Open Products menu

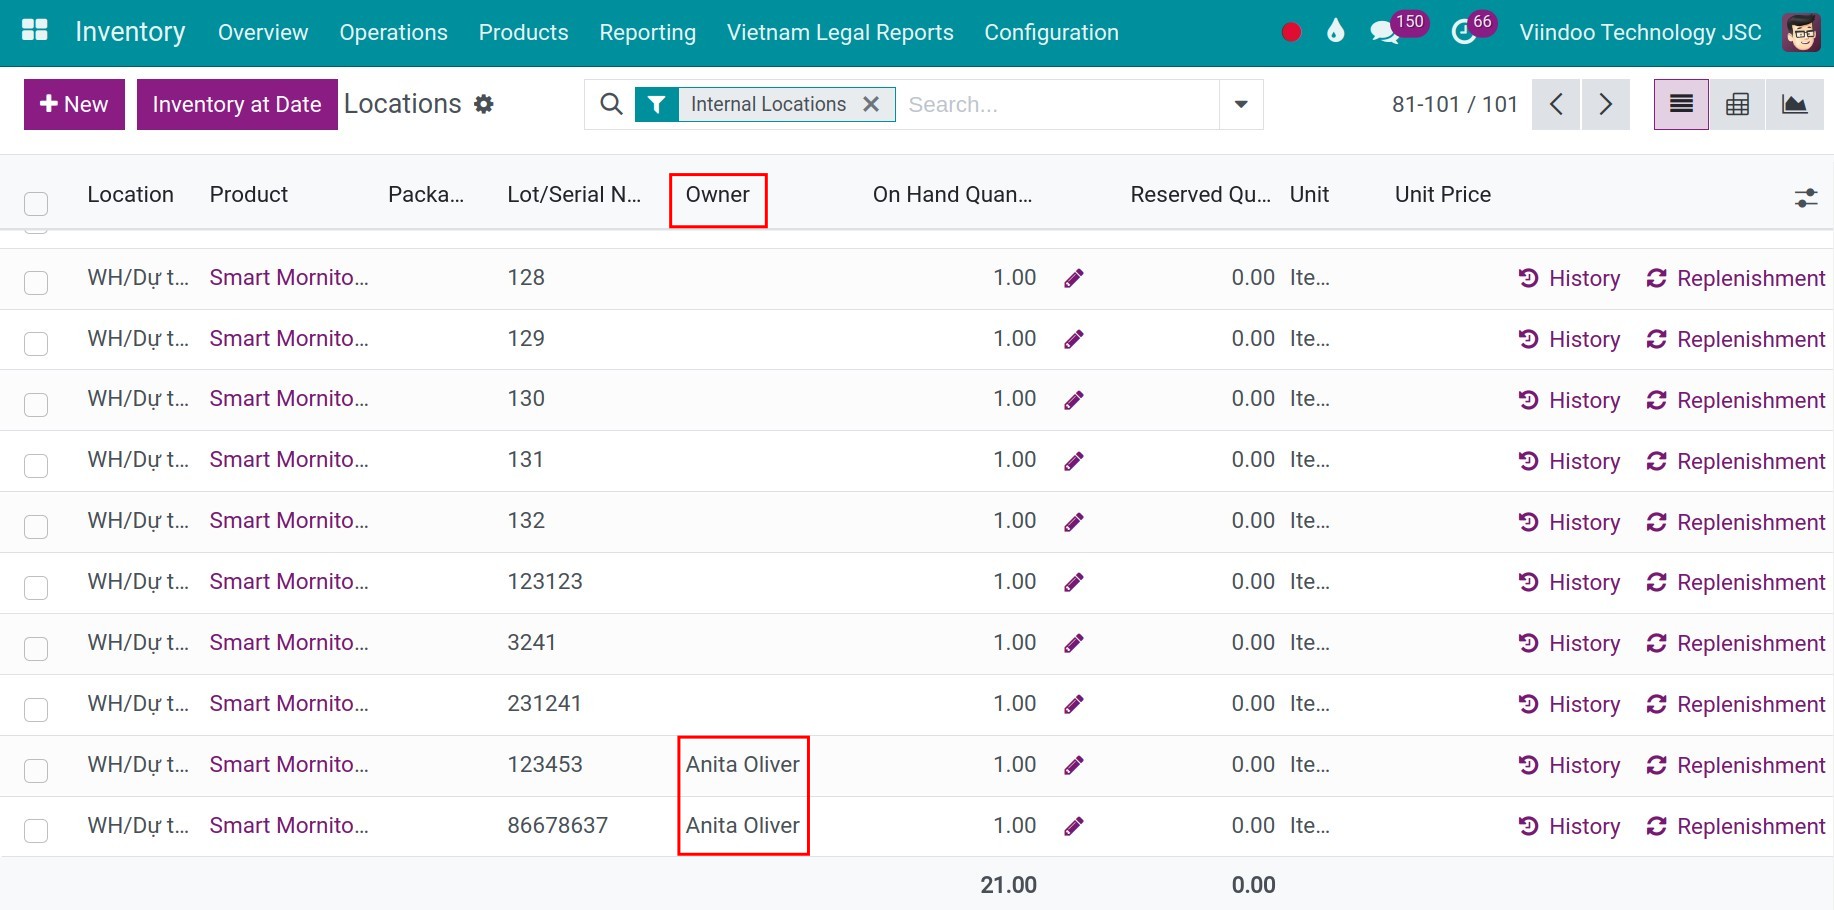523,32
